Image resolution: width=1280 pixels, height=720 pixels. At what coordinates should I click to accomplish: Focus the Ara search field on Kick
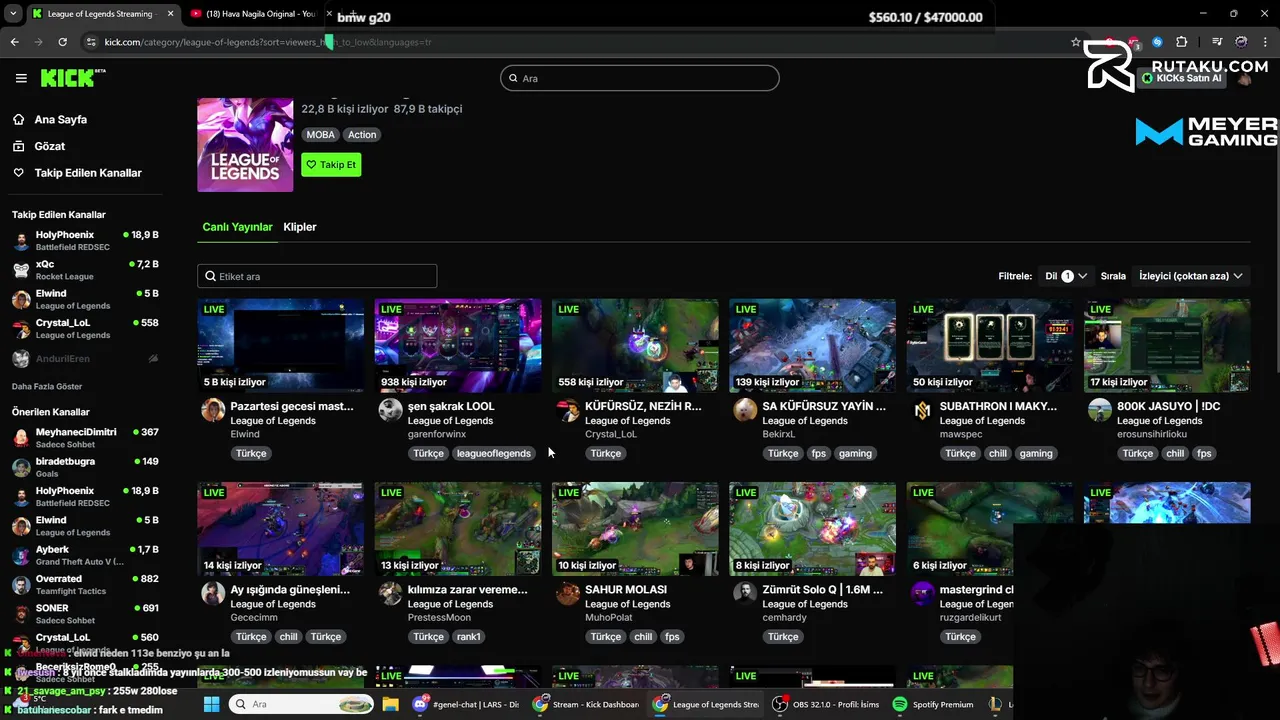[640, 78]
